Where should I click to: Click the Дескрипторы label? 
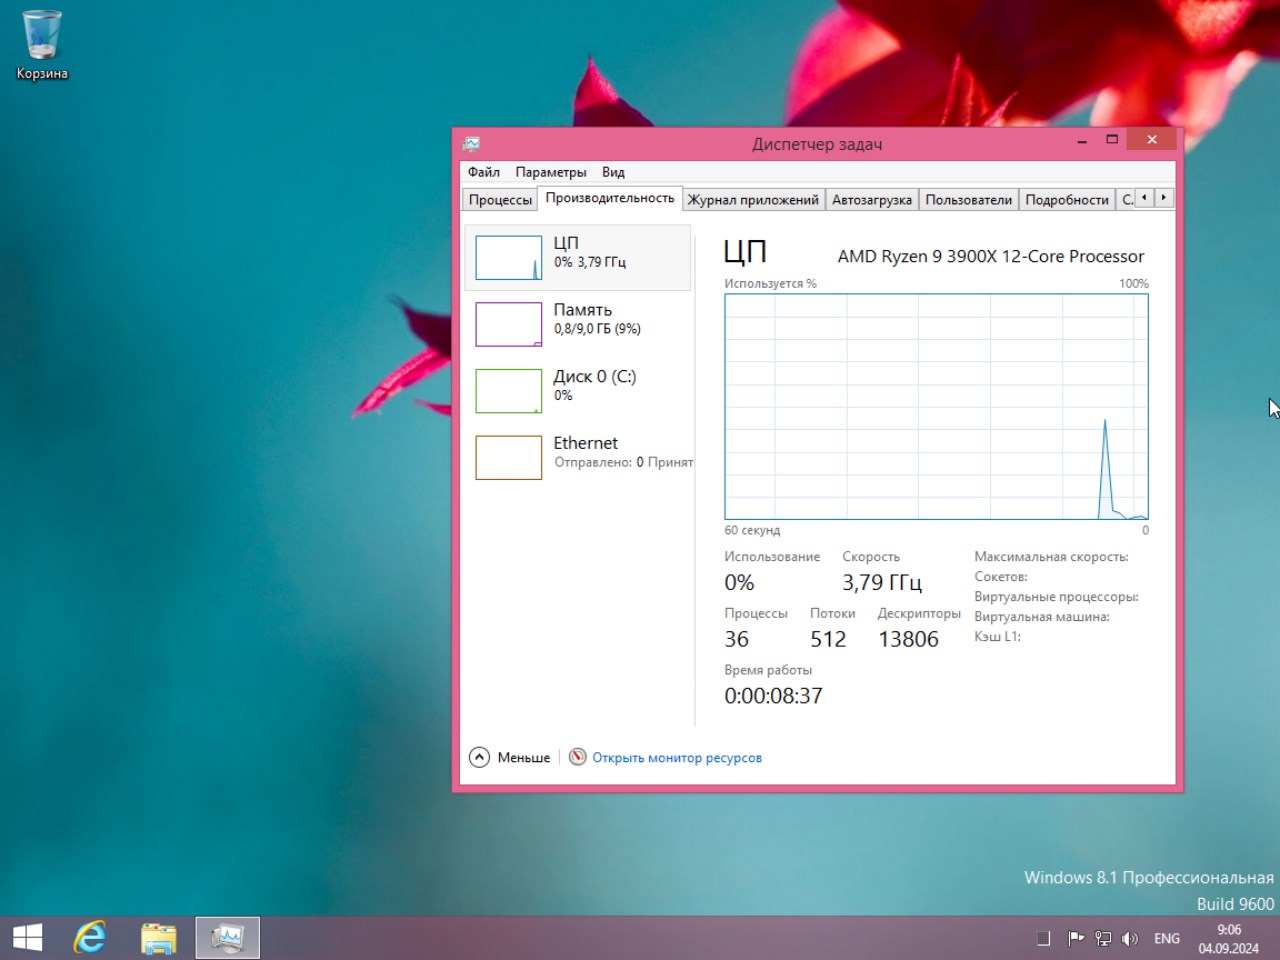(919, 613)
